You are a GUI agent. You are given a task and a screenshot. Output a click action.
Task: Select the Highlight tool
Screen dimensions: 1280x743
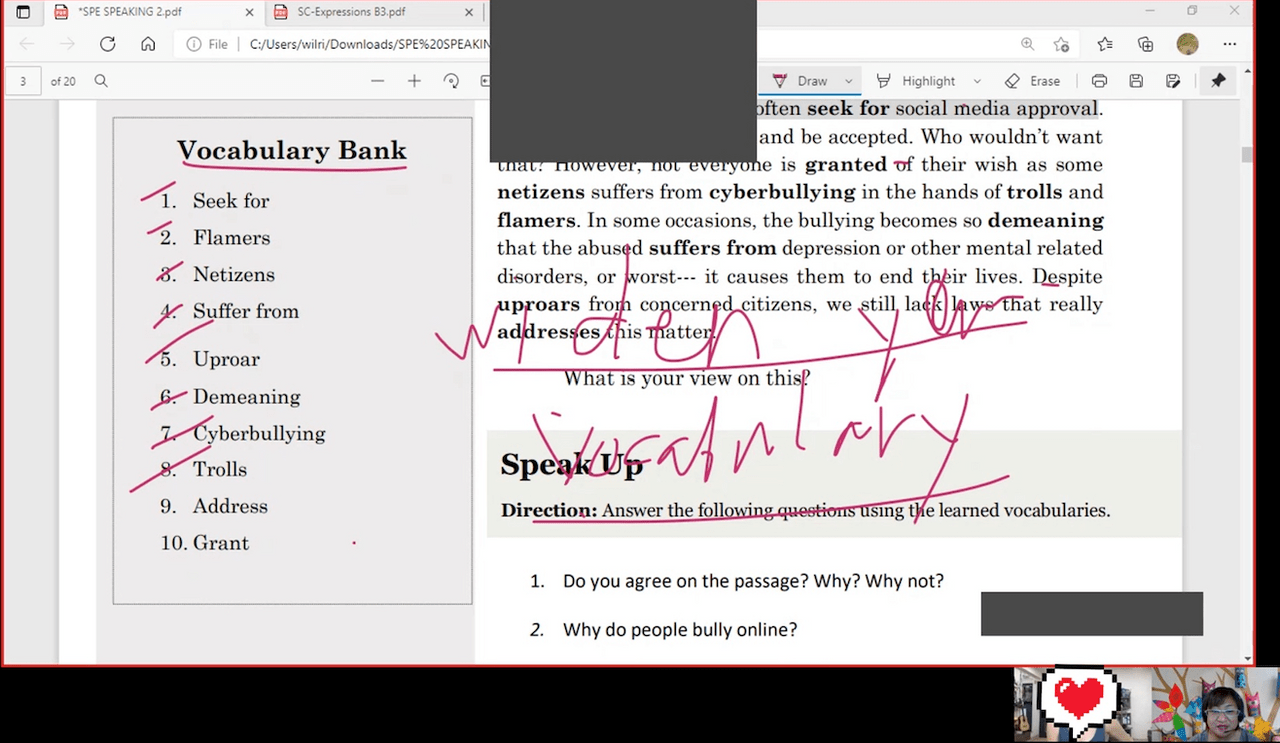[x=917, y=81]
